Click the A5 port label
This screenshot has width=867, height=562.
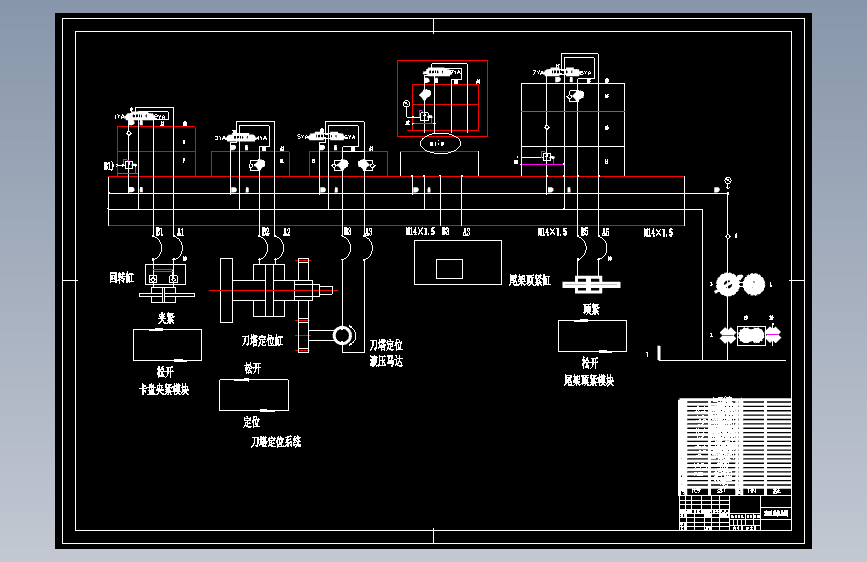point(605,232)
